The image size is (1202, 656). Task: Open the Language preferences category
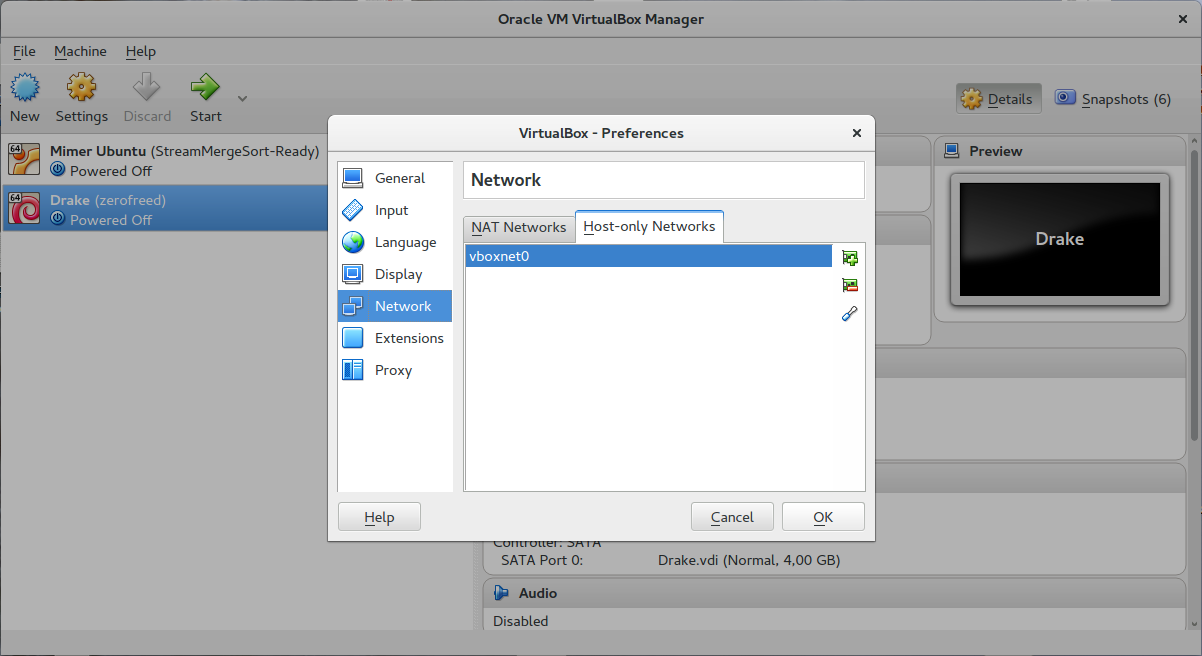click(395, 242)
